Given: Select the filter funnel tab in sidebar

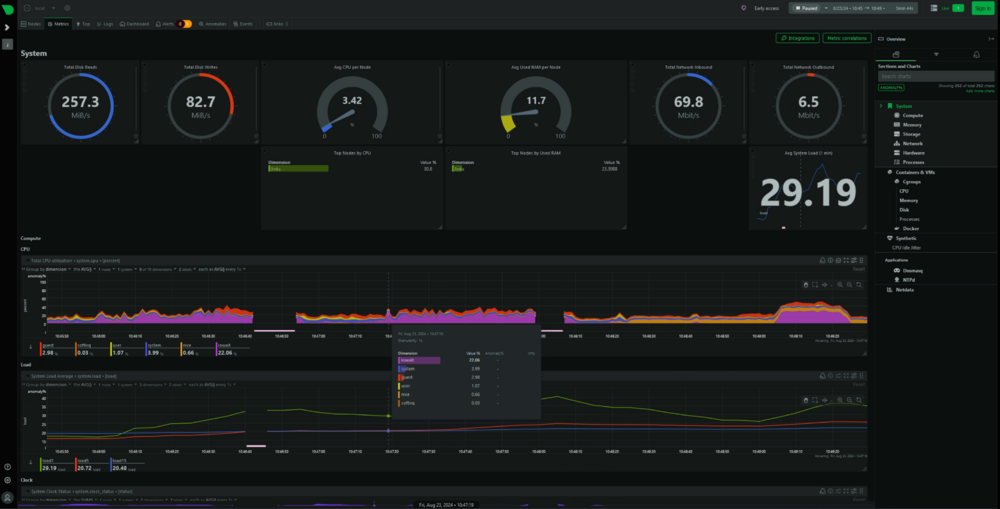Looking at the screenshot, I should pyautogui.click(x=936, y=55).
